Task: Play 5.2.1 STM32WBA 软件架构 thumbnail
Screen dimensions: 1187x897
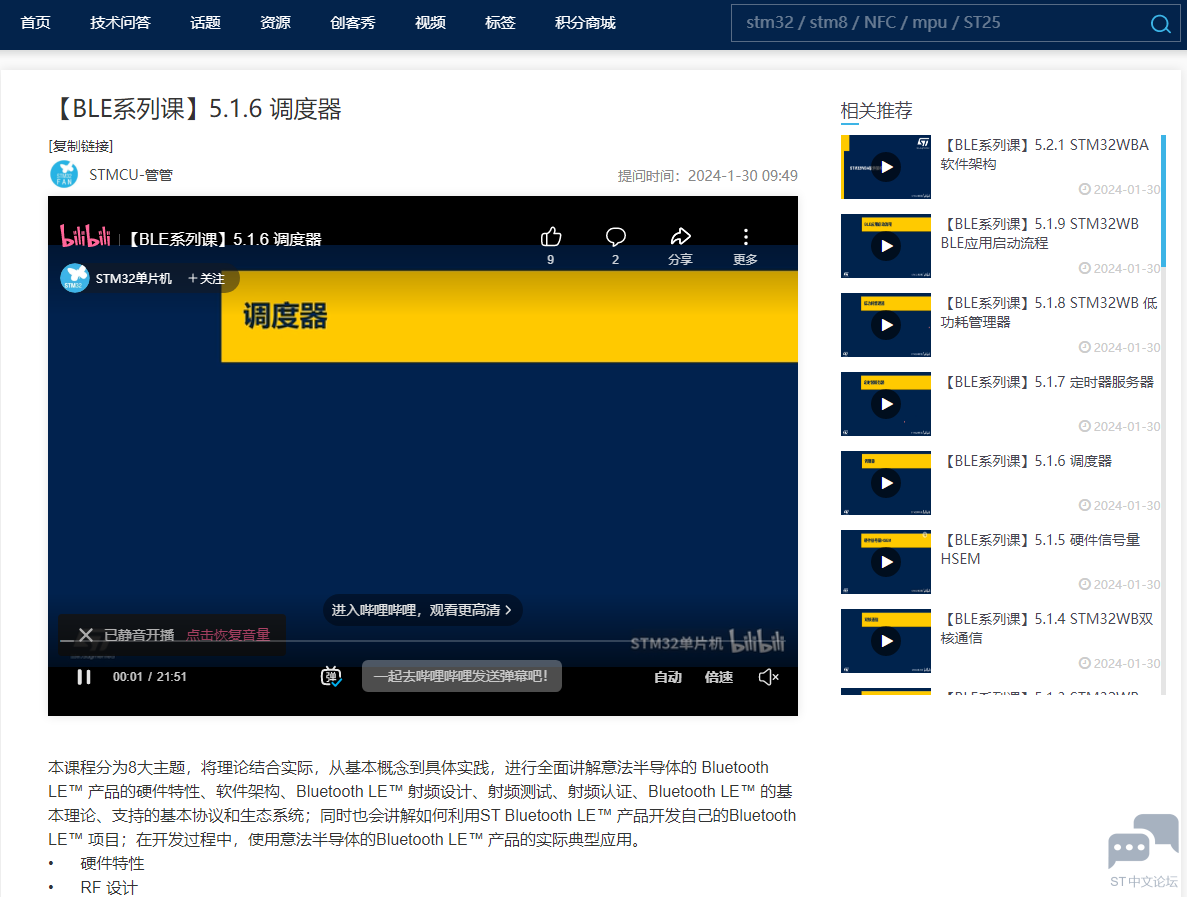Action: (x=886, y=167)
